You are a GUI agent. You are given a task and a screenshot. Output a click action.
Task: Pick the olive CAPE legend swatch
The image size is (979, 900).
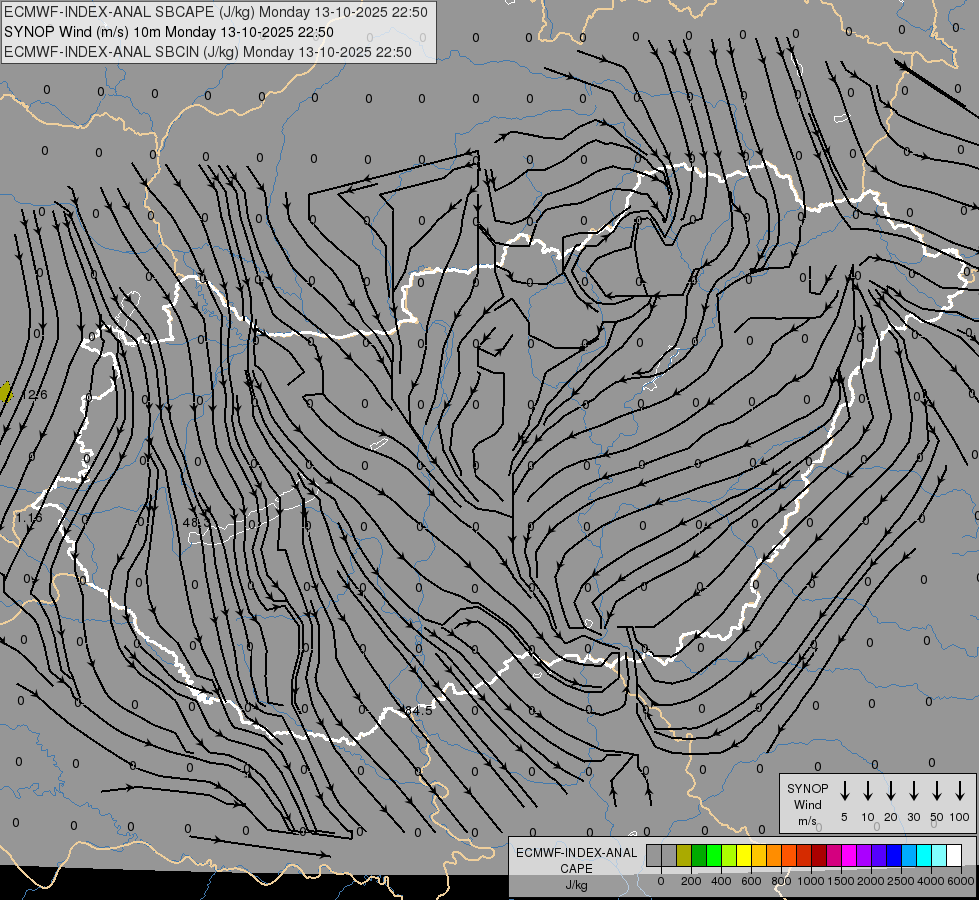point(684,855)
